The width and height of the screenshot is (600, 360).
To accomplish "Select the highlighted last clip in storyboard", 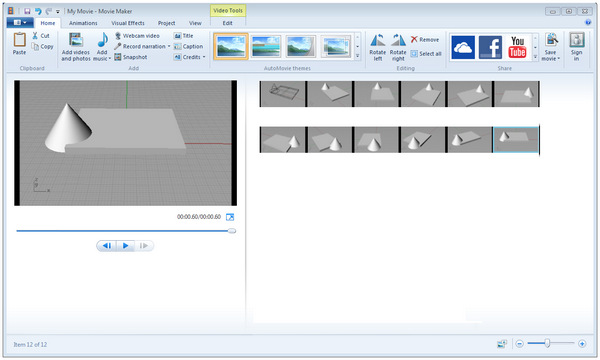I will coord(516,140).
